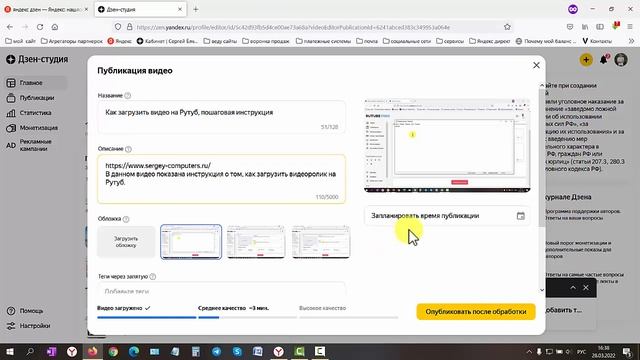Select the third cover thumbnail
Image resolution: width=640 pixels, height=360 pixels.
click(x=321, y=242)
